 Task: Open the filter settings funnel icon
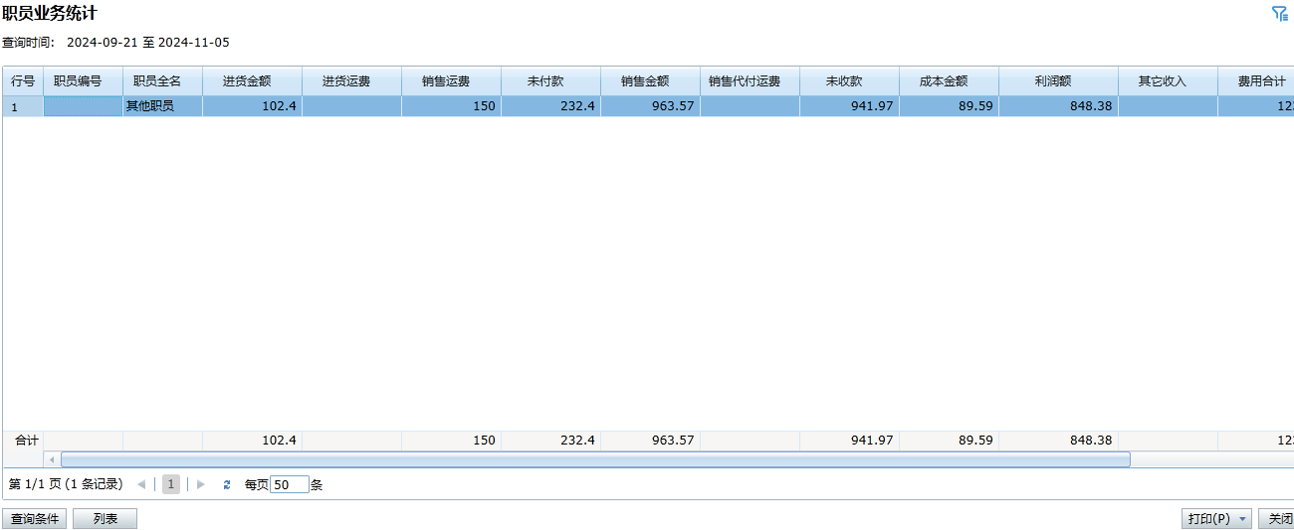tap(1279, 13)
